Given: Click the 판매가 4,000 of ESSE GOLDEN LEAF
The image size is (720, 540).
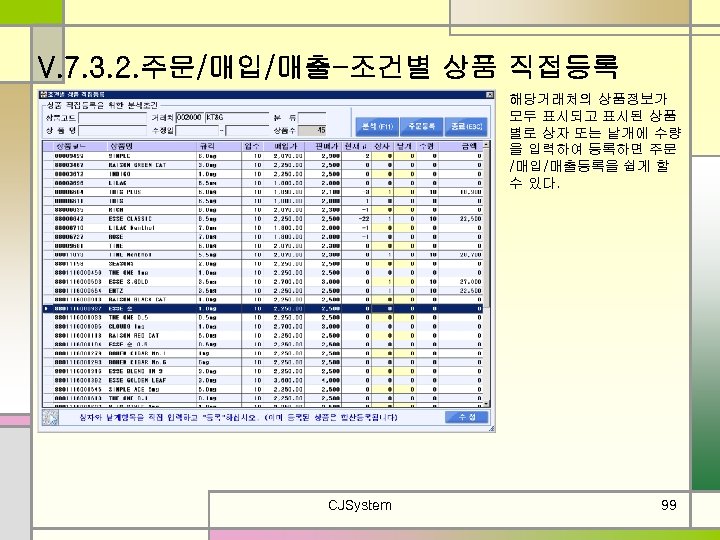Looking at the screenshot, I should pos(323,380).
